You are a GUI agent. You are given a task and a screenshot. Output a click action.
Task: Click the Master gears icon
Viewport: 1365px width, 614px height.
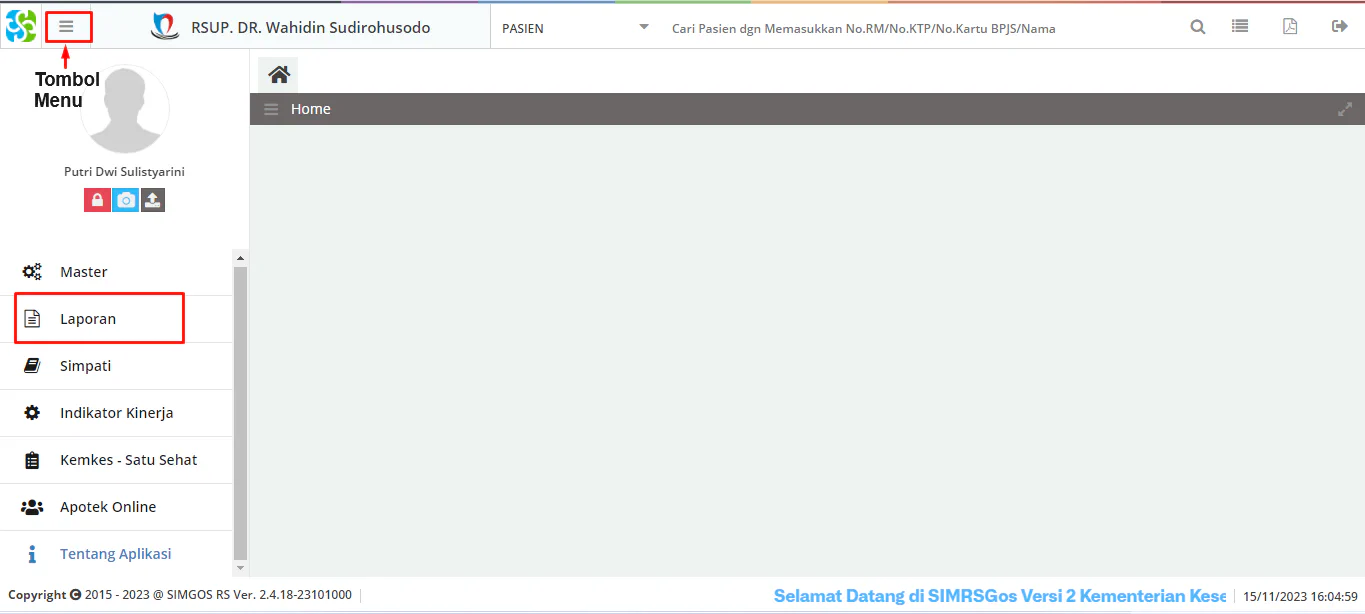(32, 272)
